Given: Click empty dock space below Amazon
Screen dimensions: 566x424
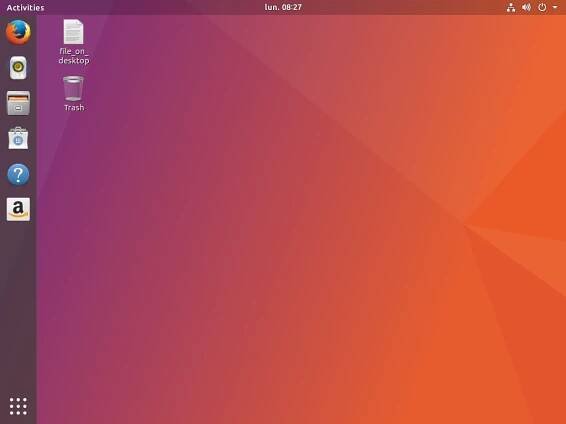Looking at the screenshot, I should point(18,307).
